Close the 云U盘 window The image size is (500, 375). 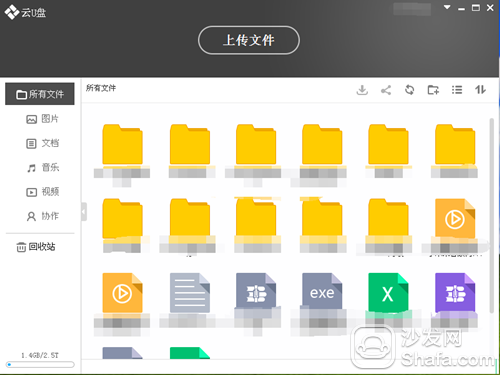490,7
